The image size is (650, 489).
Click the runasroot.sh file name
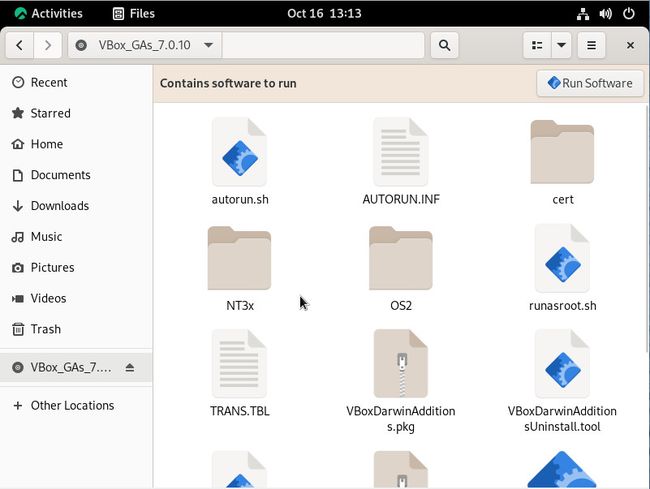563,306
